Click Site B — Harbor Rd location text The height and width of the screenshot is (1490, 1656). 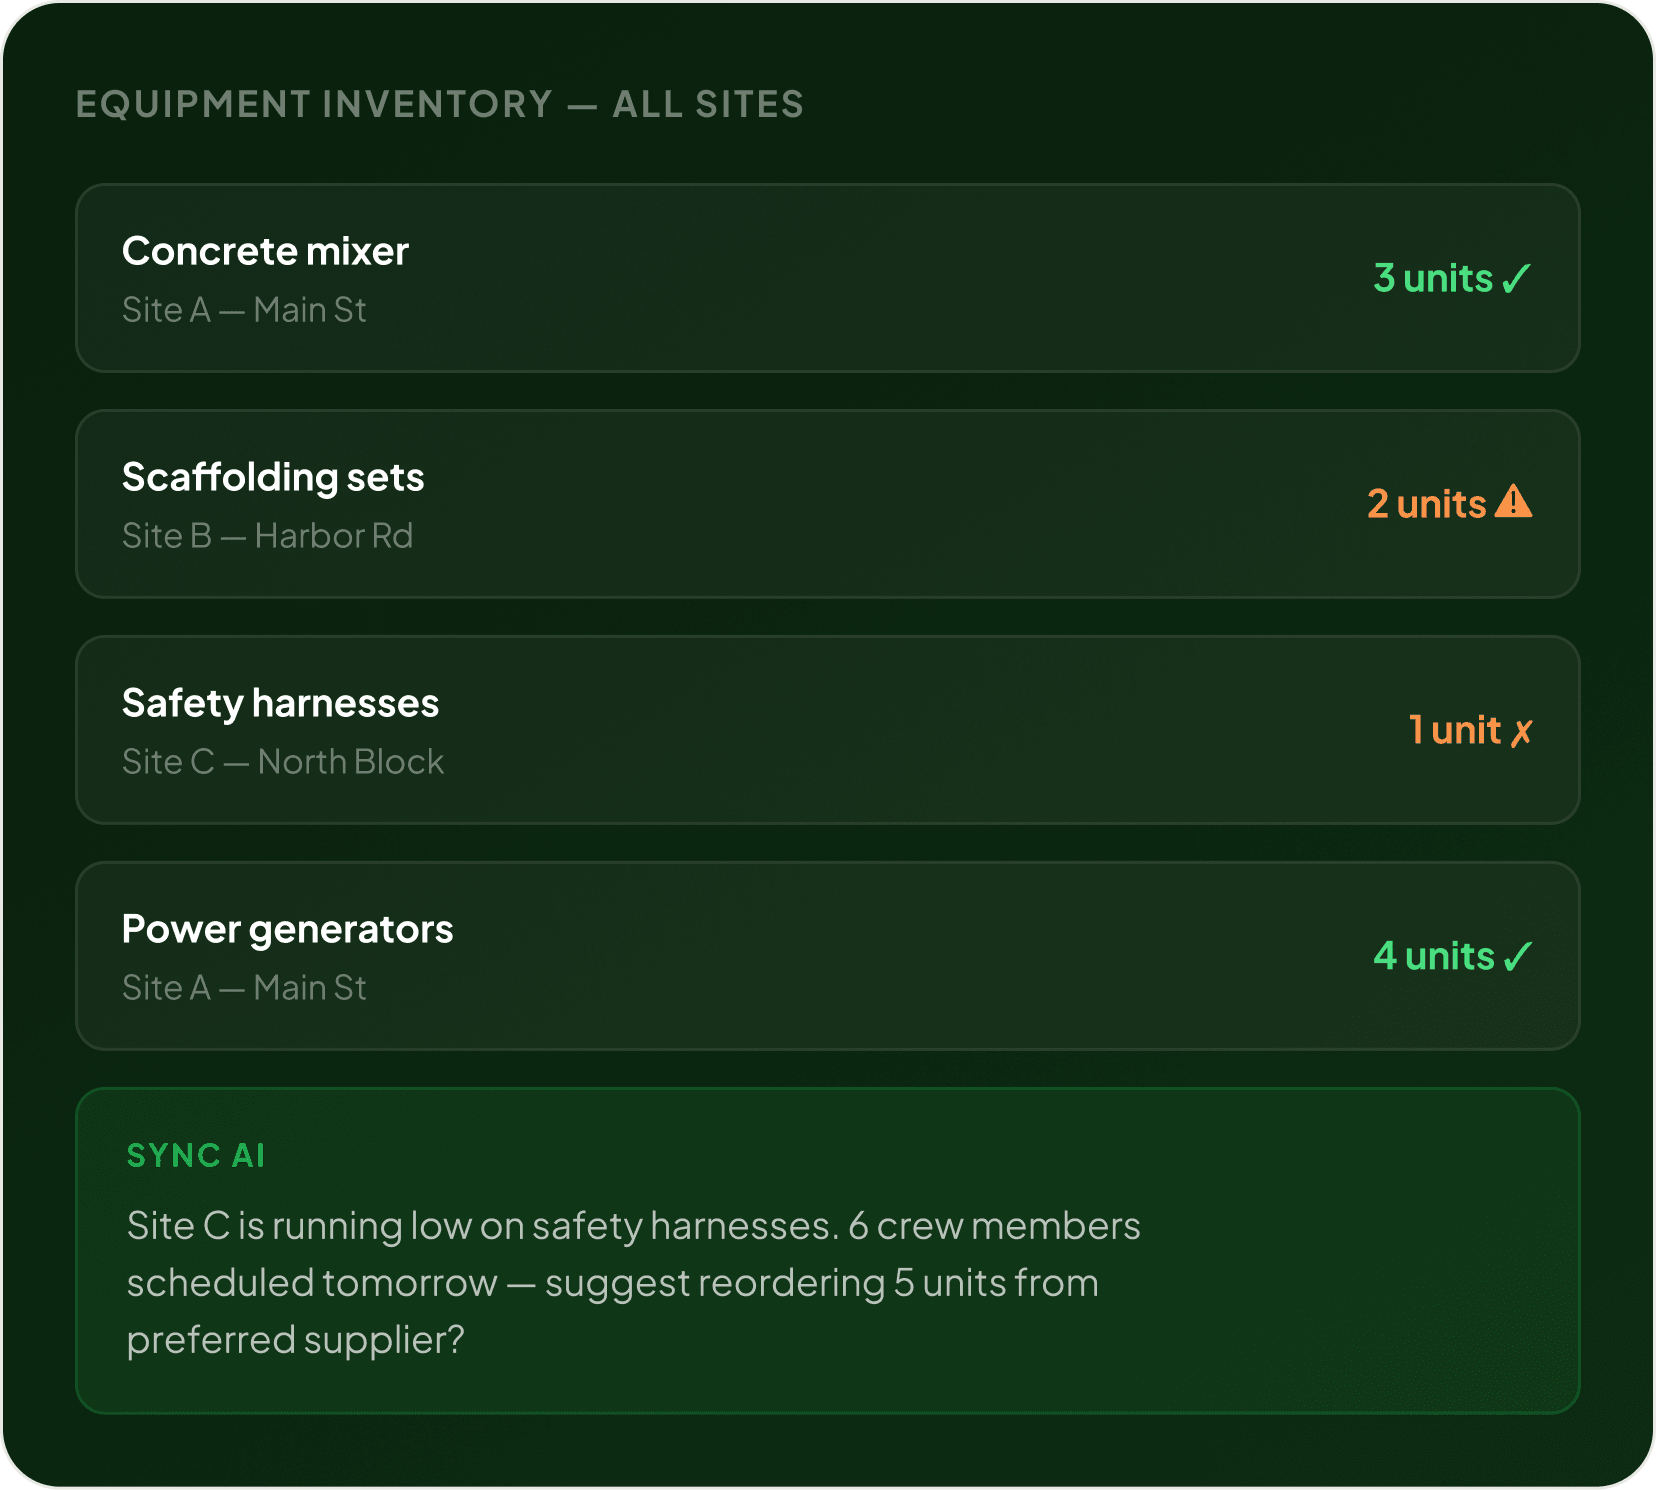coord(267,536)
